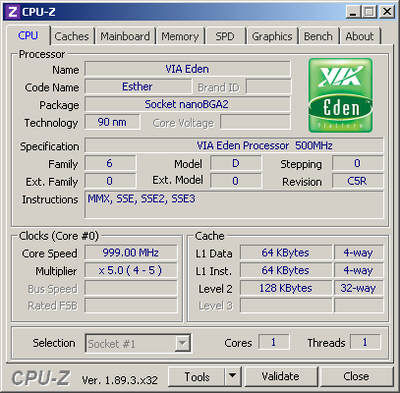The height and width of the screenshot is (393, 400).
Task: Click the CPU-Z title bar icon
Action: 12,12
